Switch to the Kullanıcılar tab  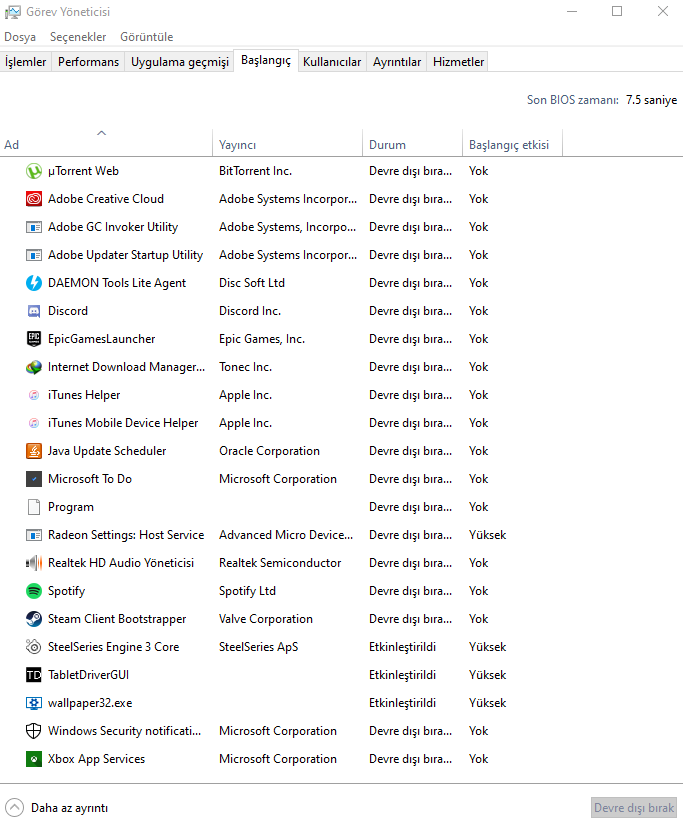[332, 62]
